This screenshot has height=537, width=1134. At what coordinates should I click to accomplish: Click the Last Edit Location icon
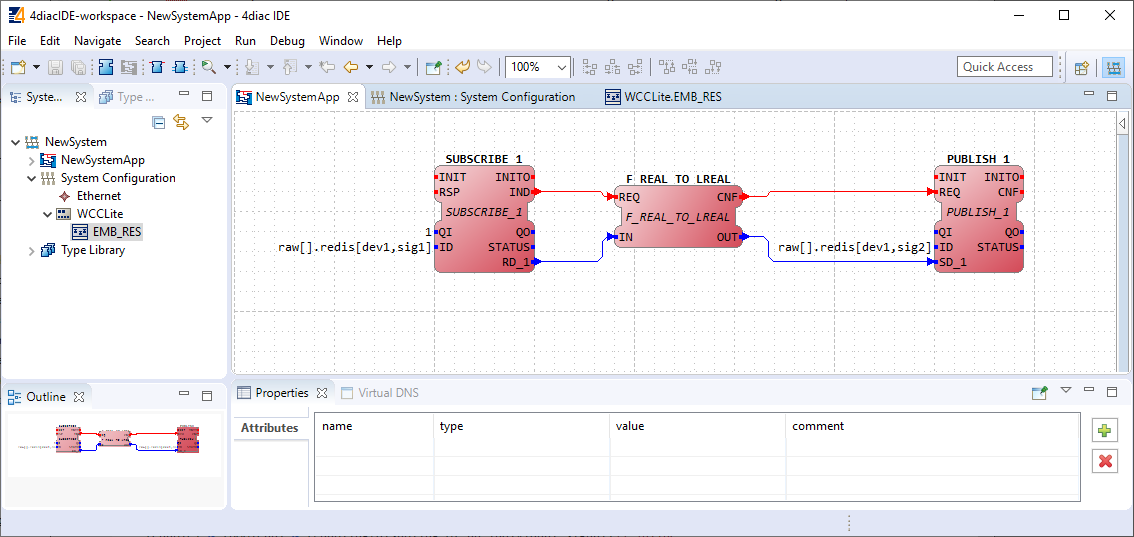tap(327, 67)
